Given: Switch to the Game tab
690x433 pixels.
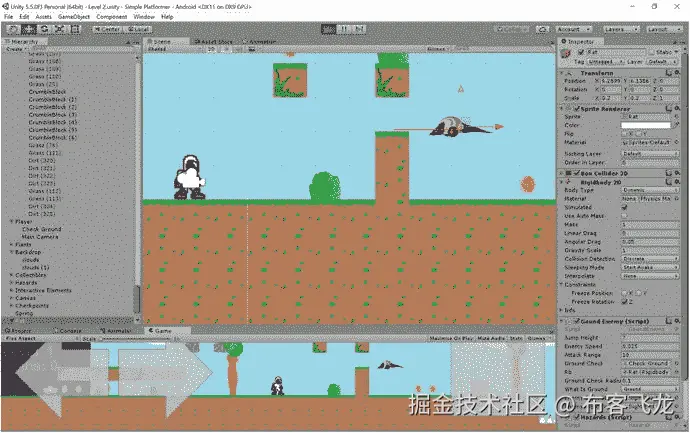Looking at the screenshot, I should pos(167,330).
